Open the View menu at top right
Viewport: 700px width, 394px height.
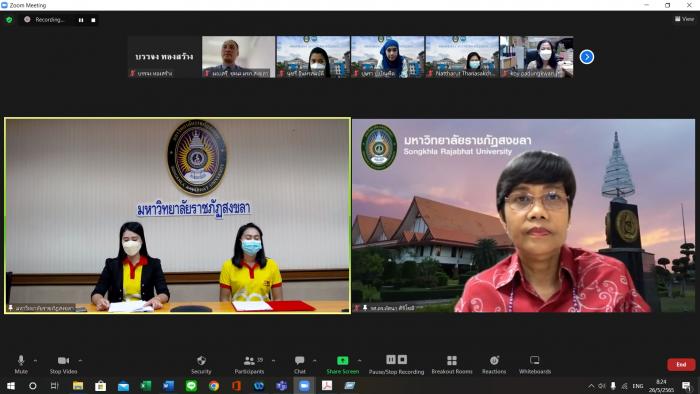pyautogui.click(x=684, y=19)
